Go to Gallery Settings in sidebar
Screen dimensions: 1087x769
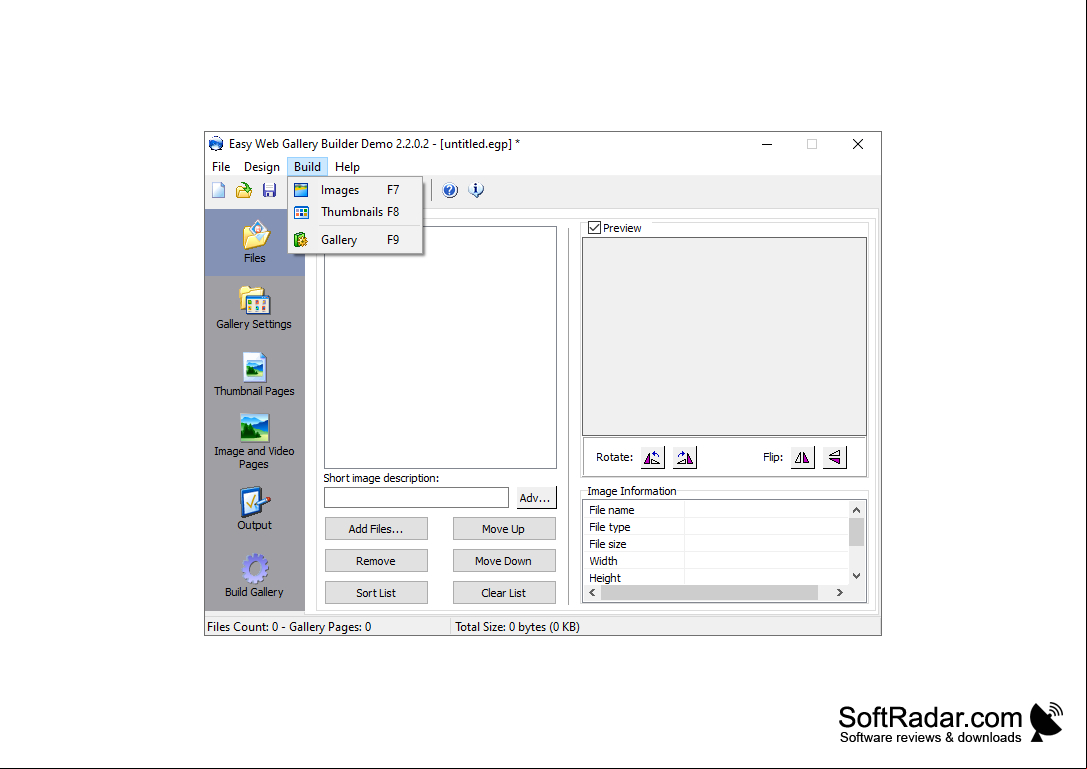(x=254, y=308)
